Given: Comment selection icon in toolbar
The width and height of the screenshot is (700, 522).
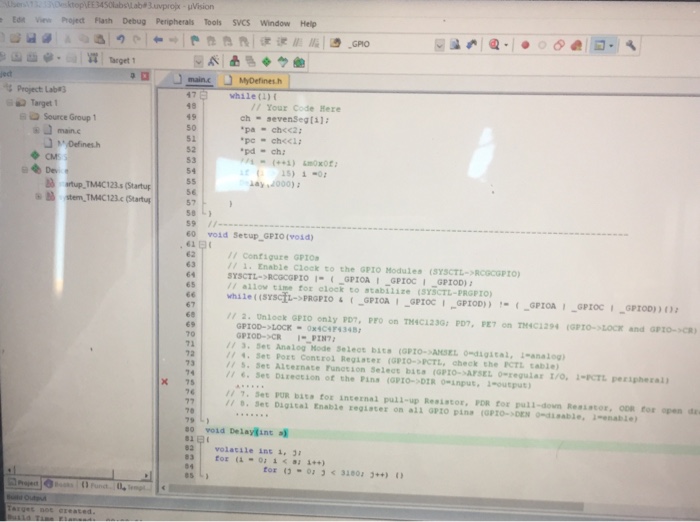Looking at the screenshot, I should pos(298,42).
